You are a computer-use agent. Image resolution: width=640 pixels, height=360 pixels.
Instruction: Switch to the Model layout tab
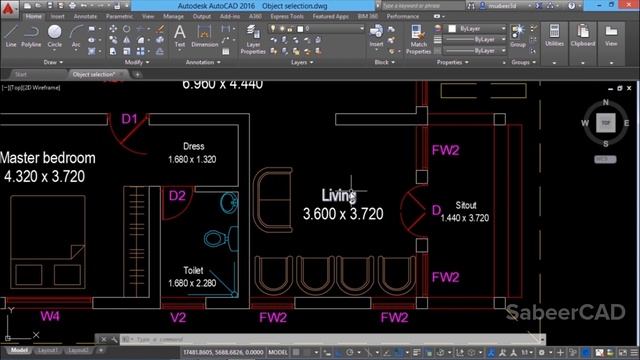tap(19, 350)
